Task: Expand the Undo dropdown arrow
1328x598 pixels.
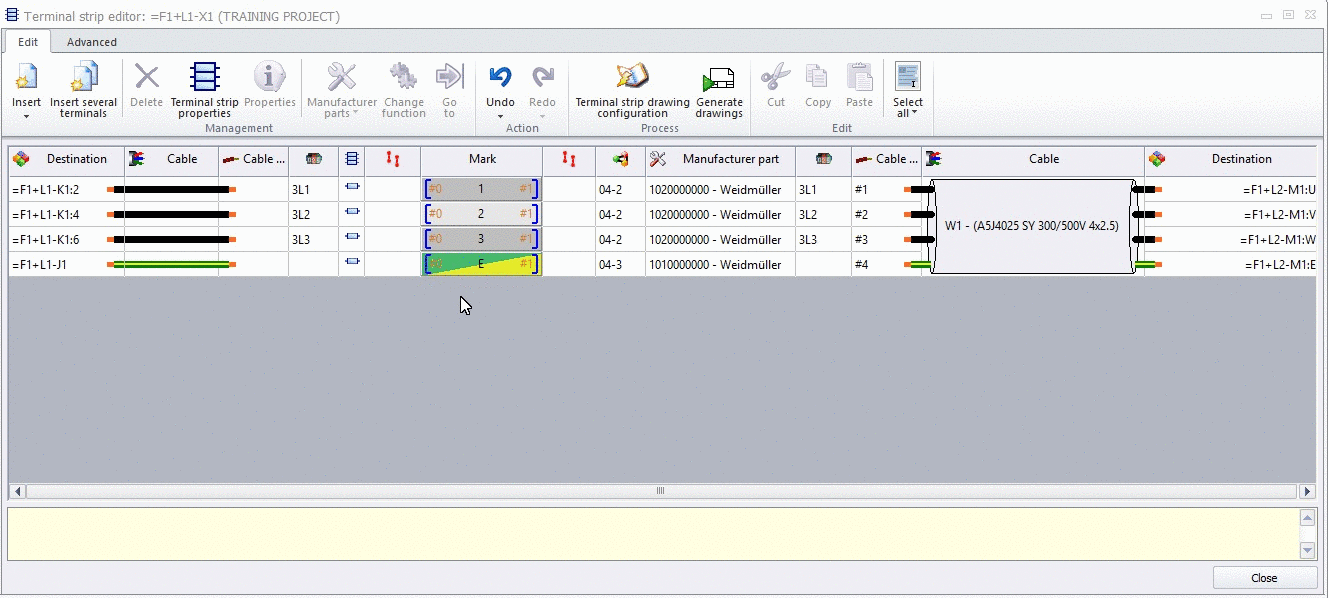Action: (x=500, y=116)
